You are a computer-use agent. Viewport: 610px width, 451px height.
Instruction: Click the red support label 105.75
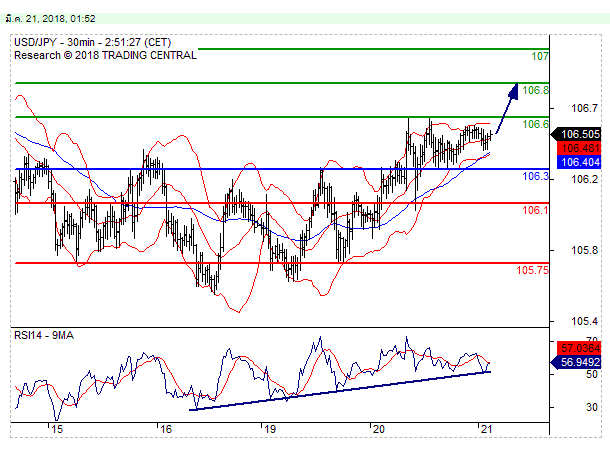point(533,270)
